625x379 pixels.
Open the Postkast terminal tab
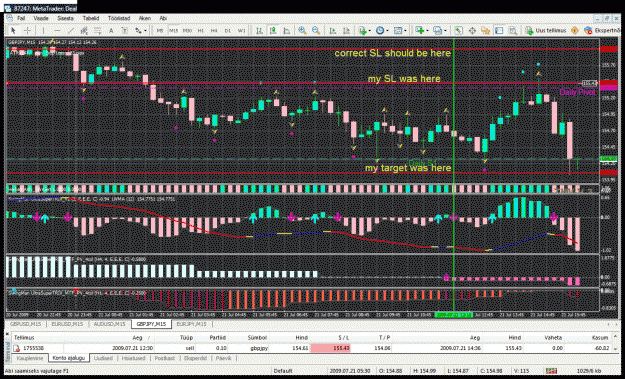(x=165, y=358)
